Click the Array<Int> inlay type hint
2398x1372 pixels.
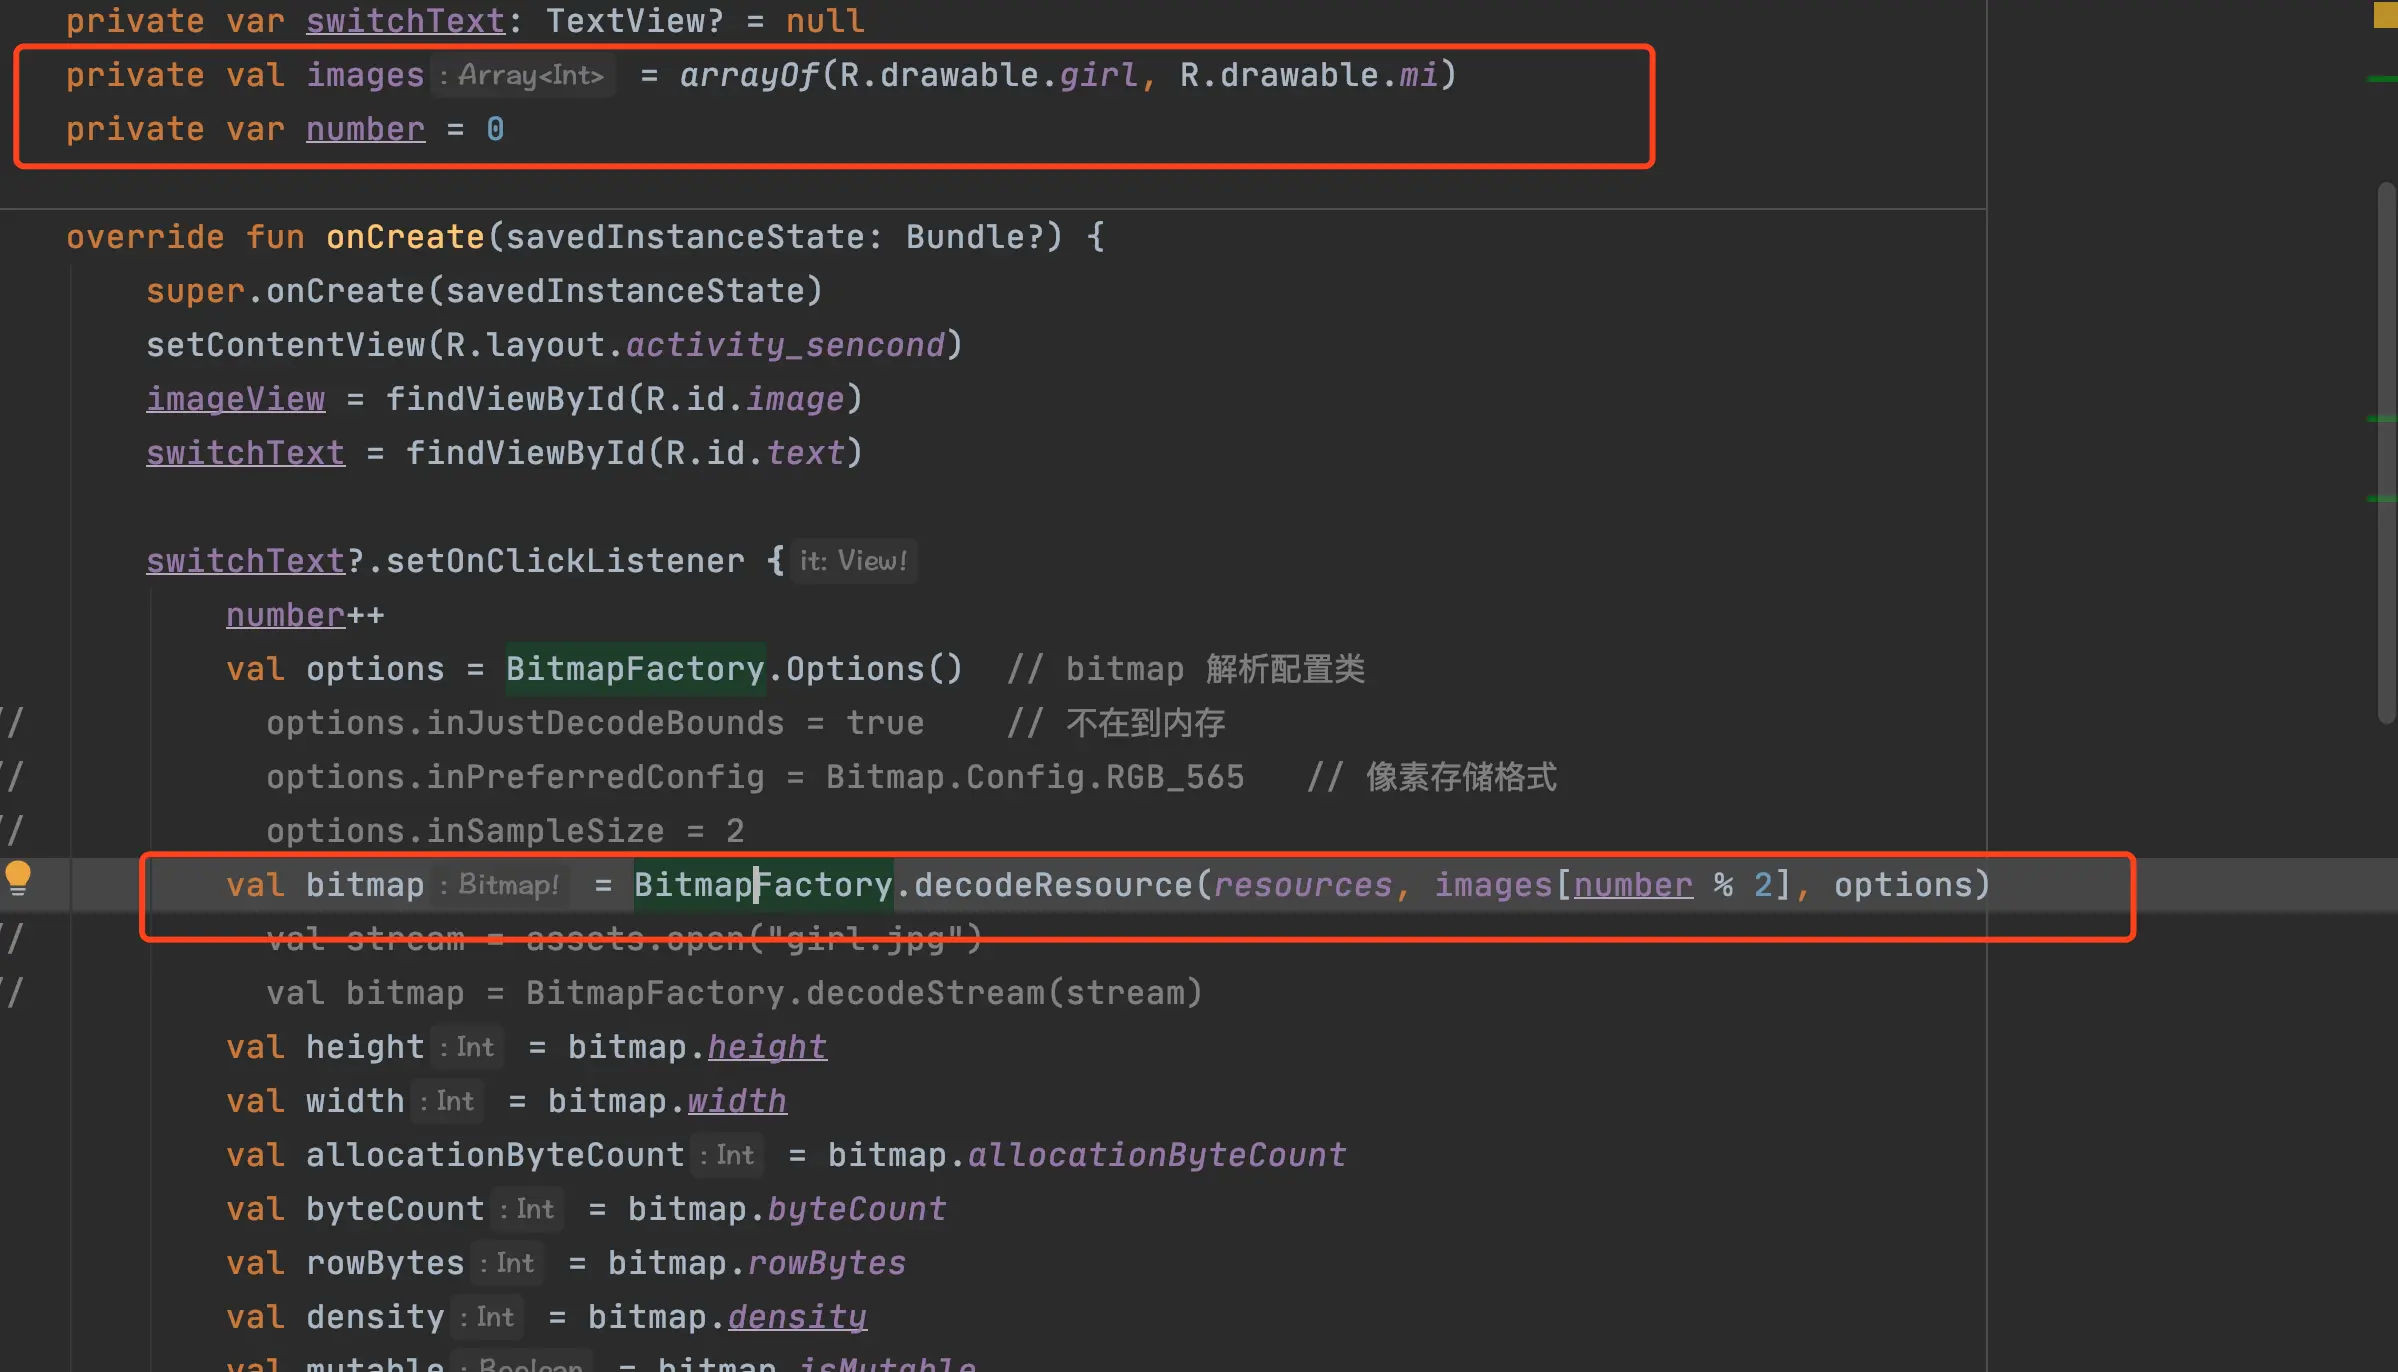pyautogui.click(x=528, y=76)
